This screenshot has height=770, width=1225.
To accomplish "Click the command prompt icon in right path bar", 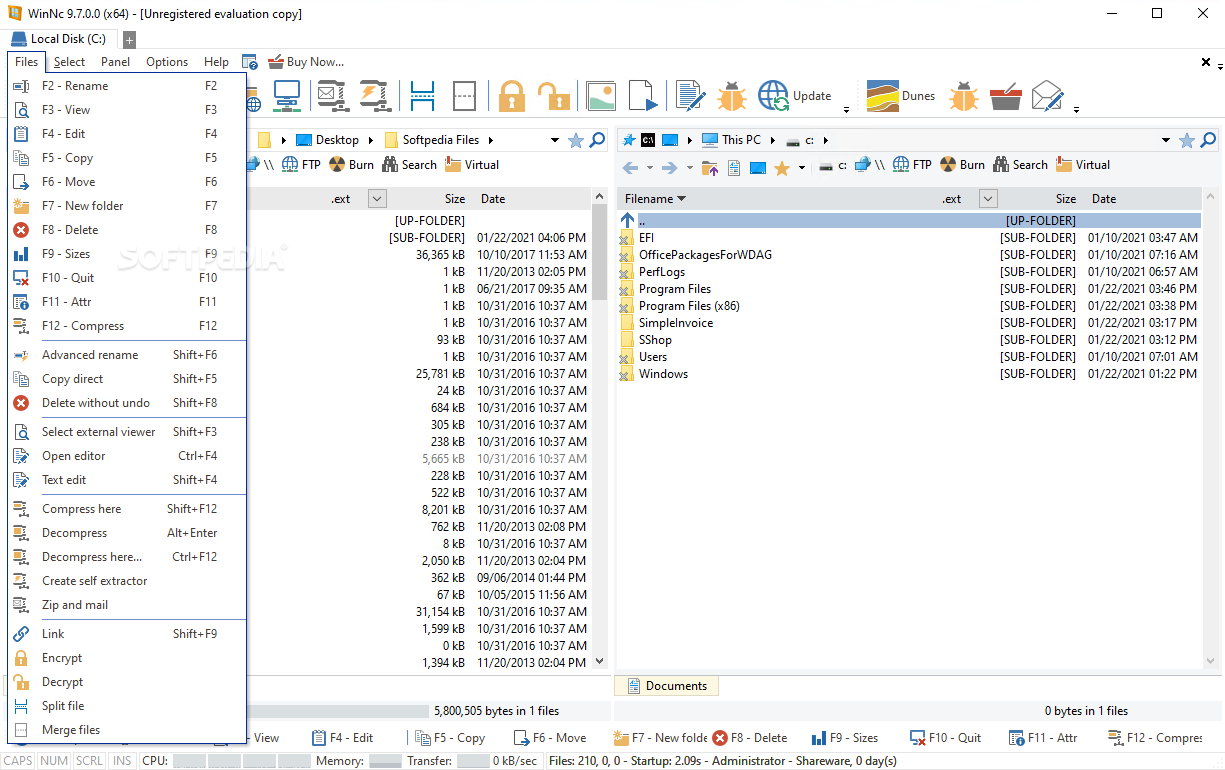I will [648, 140].
